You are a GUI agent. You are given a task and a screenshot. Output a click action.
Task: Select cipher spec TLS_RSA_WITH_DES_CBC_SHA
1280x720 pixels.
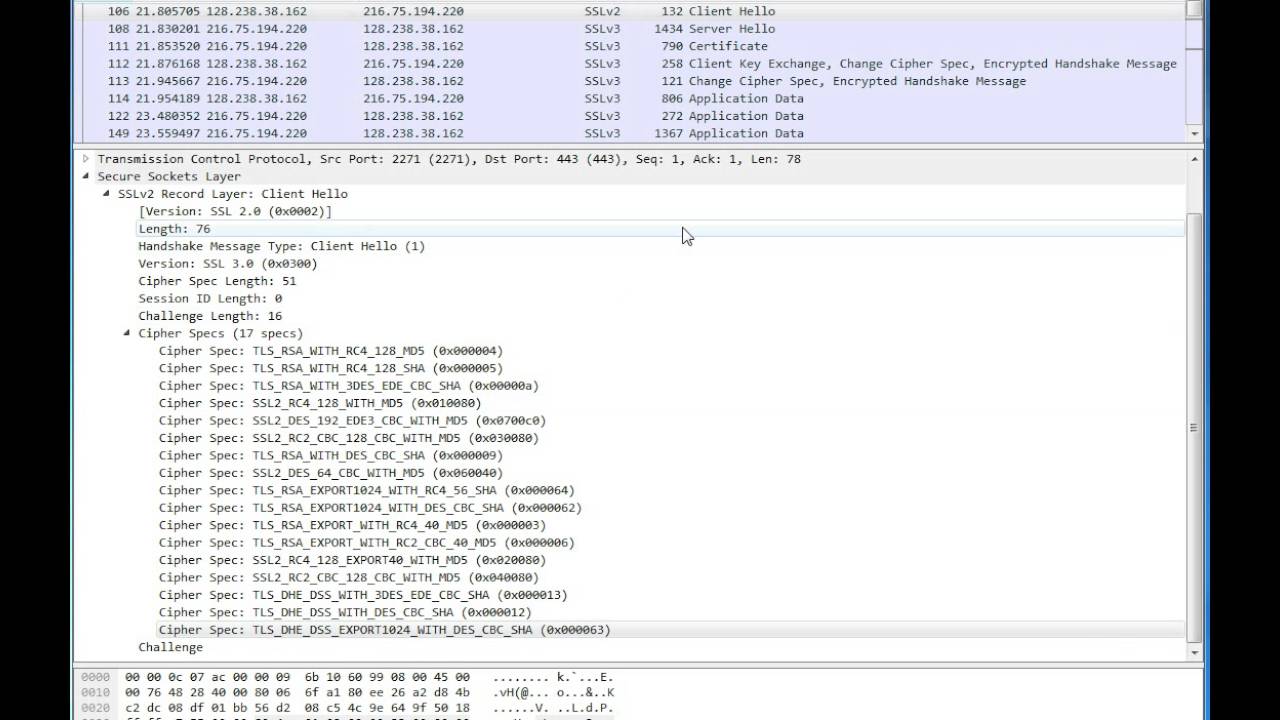pos(331,456)
